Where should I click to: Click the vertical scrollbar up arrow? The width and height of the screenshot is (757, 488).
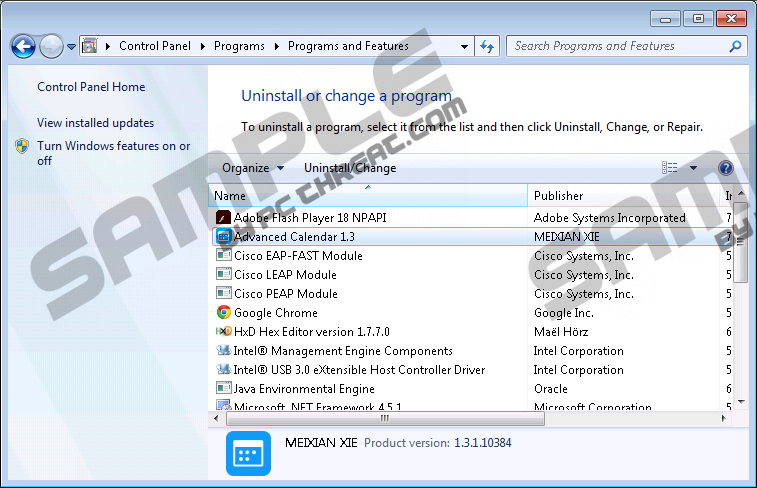coord(741,193)
